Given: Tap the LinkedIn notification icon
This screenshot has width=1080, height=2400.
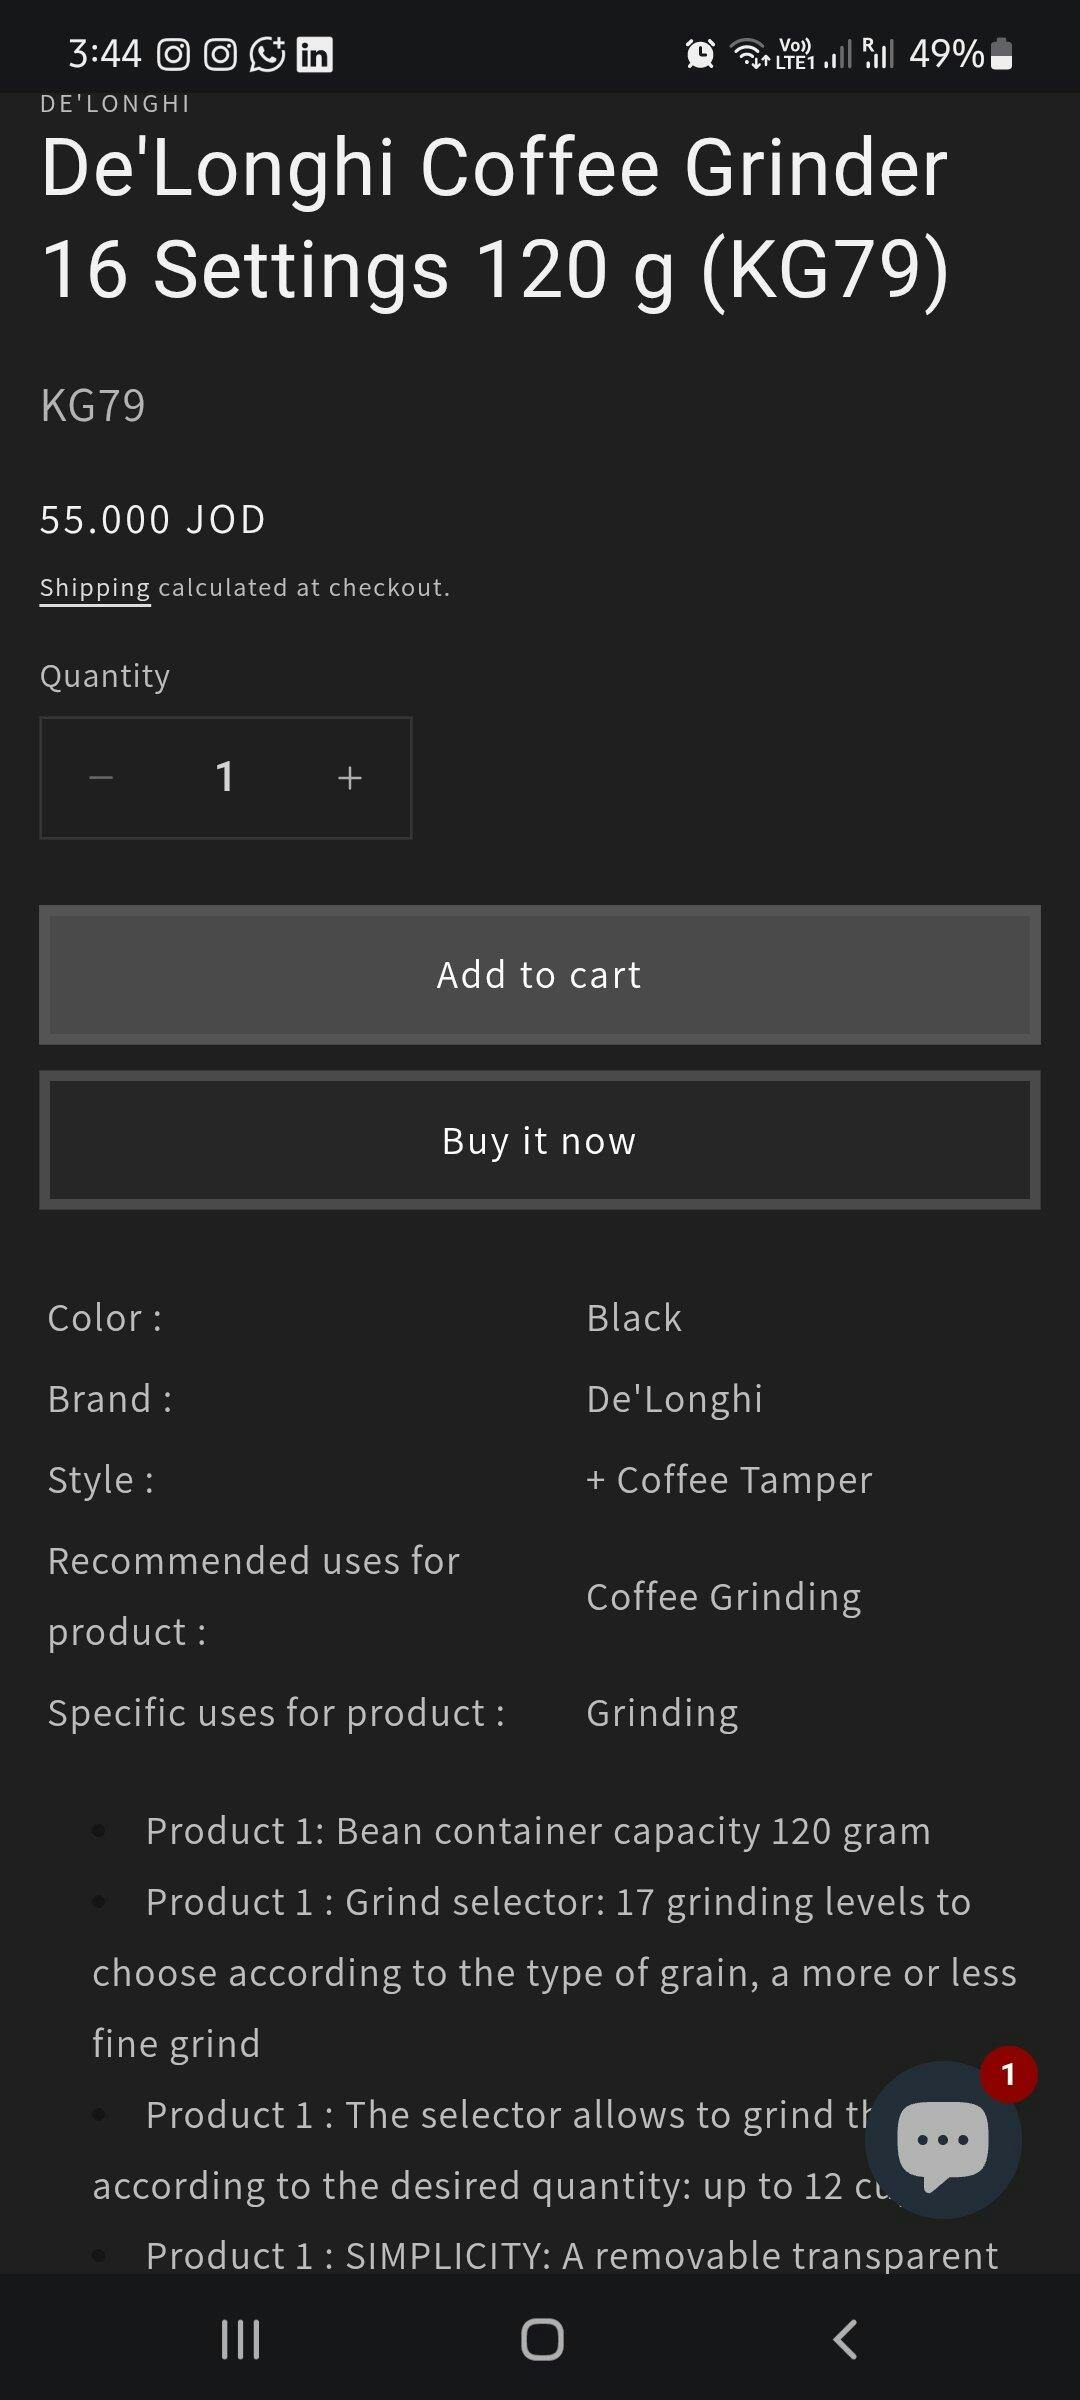Looking at the screenshot, I should pyautogui.click(x=315, y=54).
